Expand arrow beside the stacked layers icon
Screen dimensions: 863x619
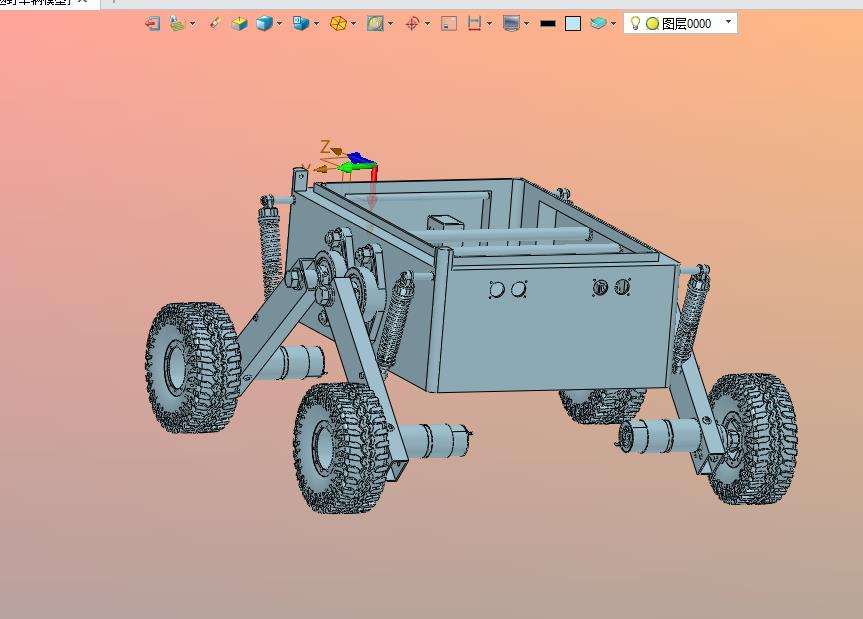point(614,24)
